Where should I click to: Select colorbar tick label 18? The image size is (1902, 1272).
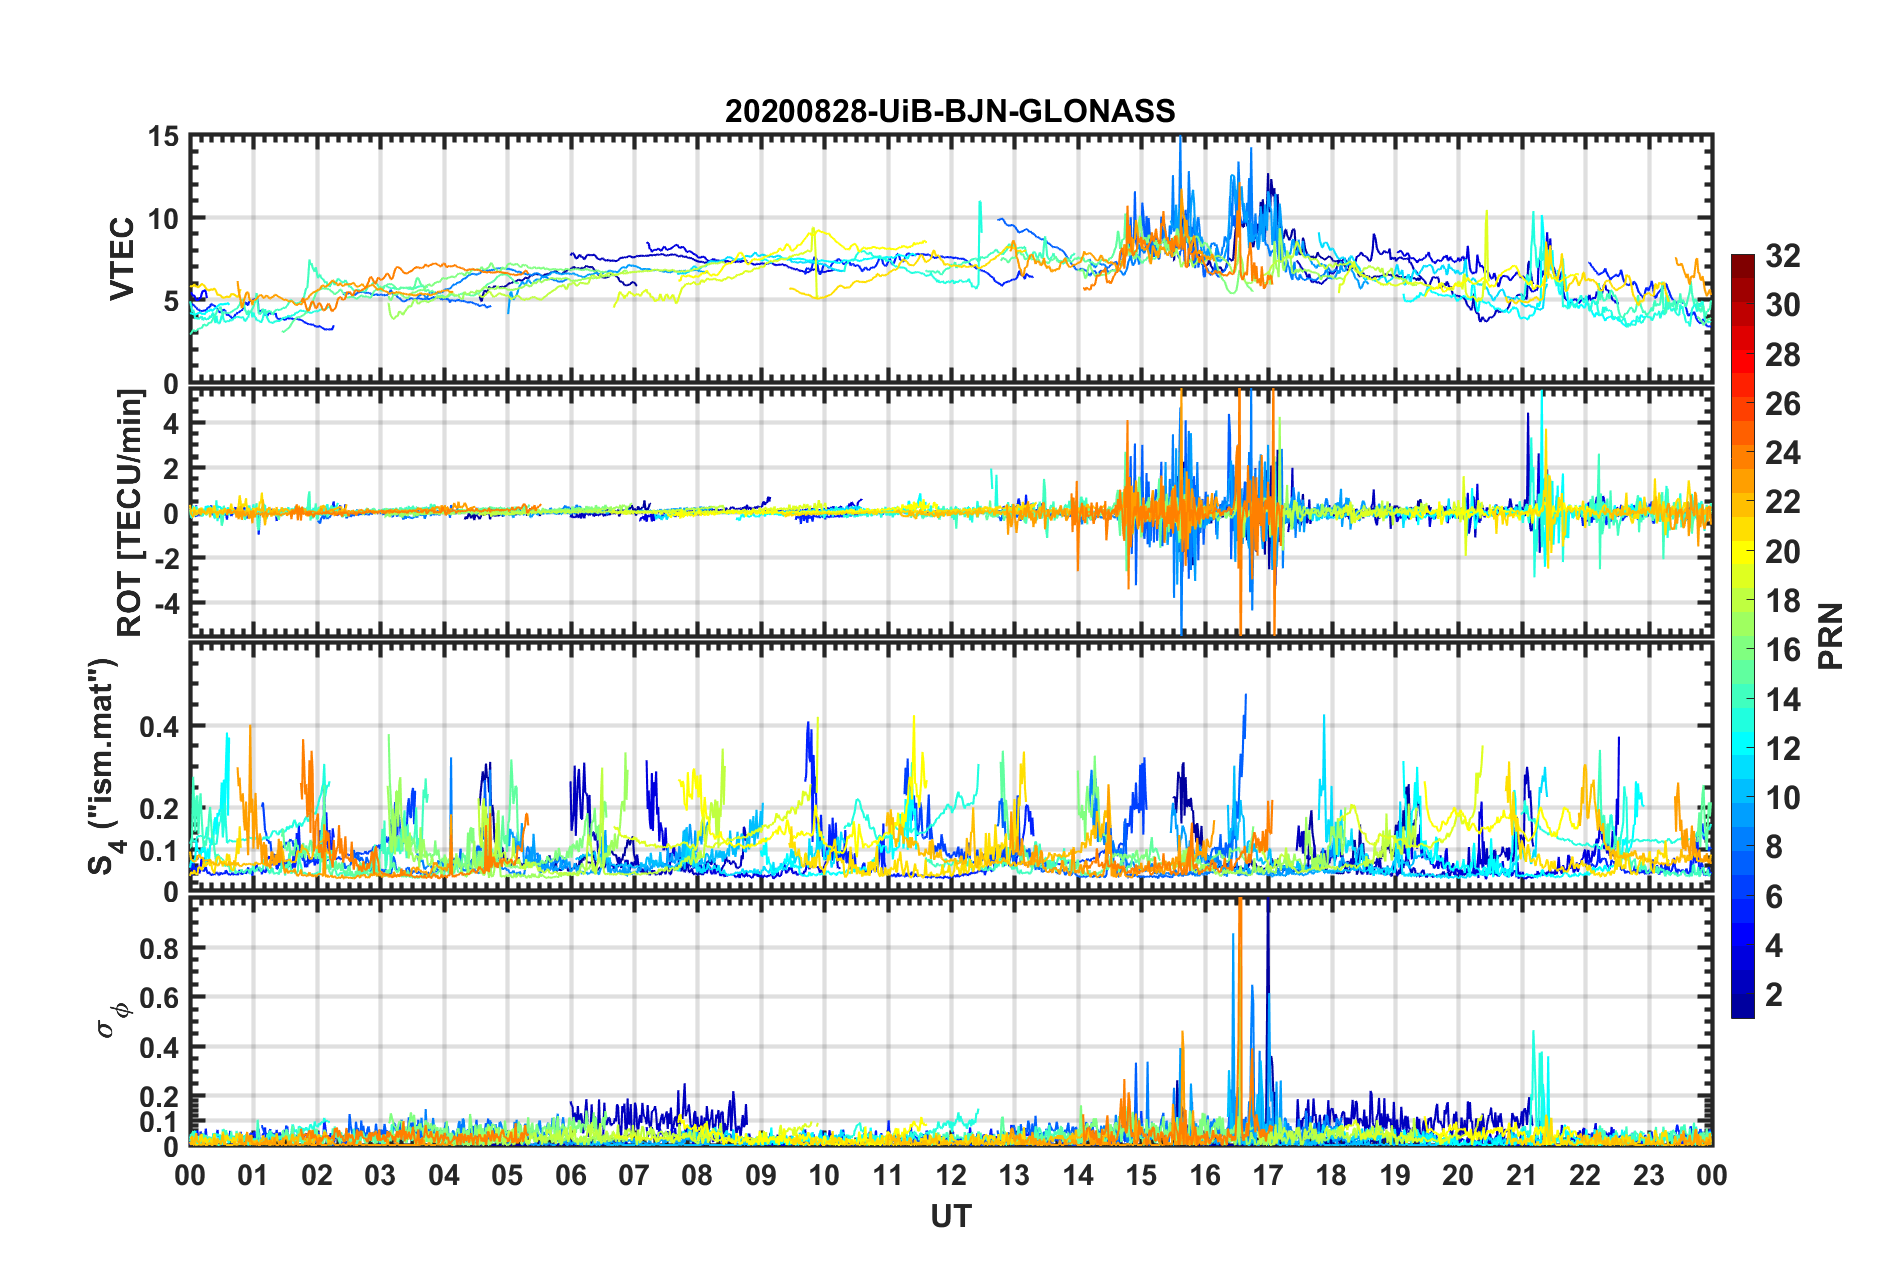point(1782,601)
